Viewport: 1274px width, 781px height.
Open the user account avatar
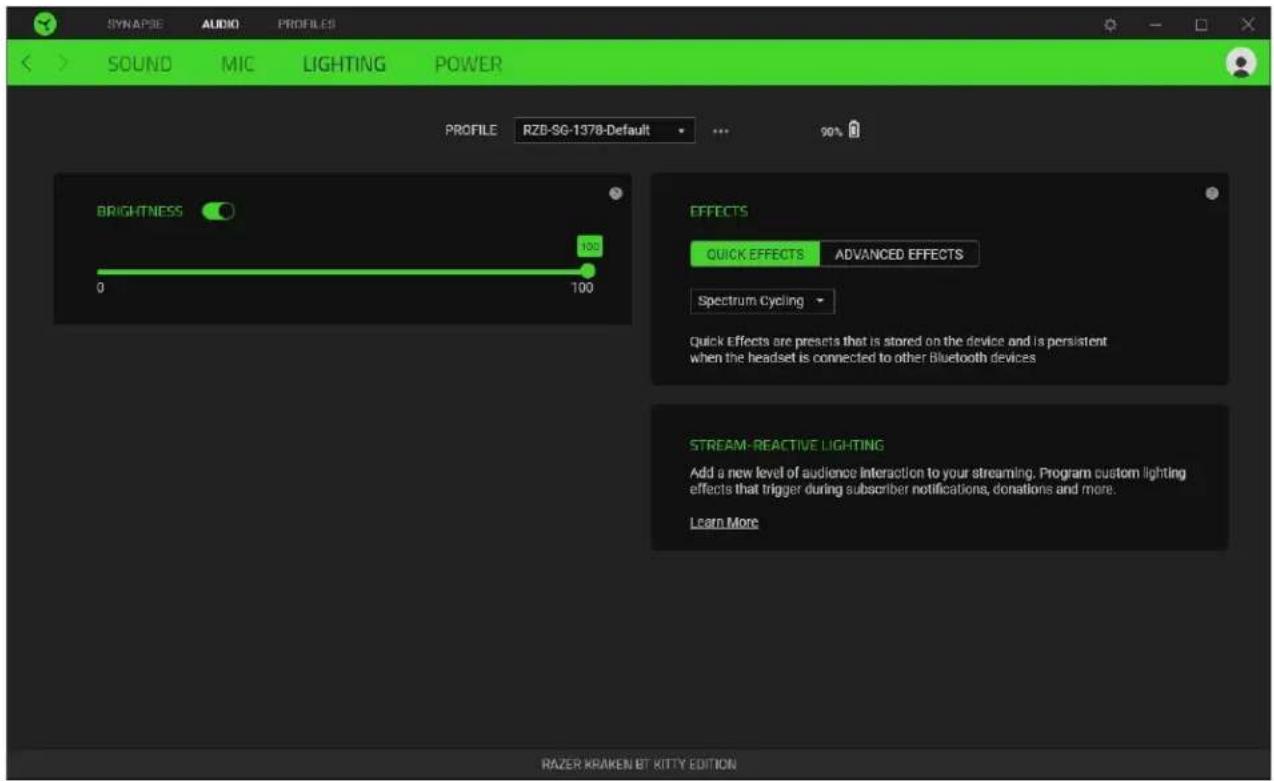1241,63
